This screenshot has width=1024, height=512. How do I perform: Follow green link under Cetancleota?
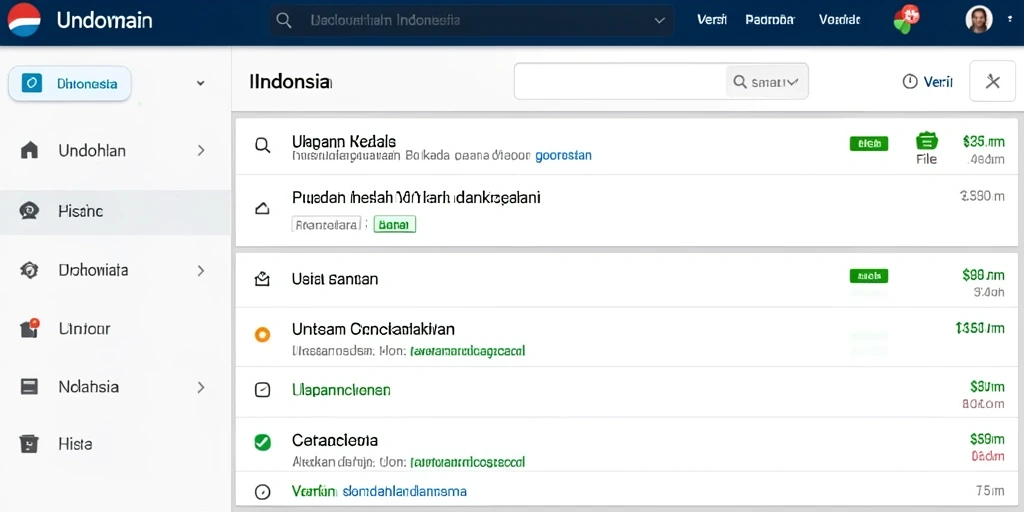[467, 462]
